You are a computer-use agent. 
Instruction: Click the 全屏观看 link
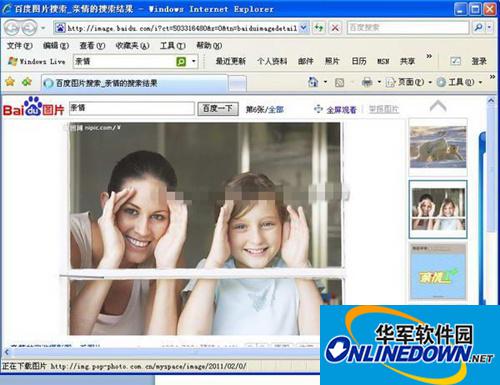341,109
